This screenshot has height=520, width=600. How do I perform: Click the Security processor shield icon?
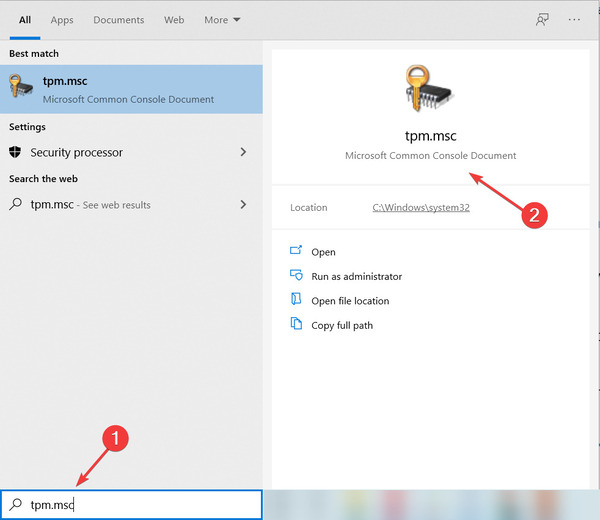pyautogui.click(x=15, y=152)
